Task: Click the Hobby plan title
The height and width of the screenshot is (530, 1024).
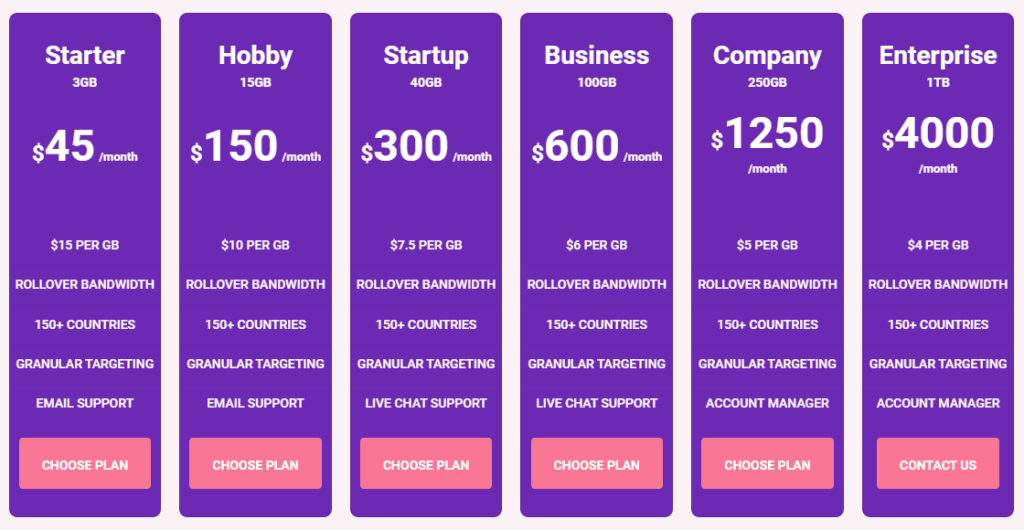Action: tap(255, 55)
